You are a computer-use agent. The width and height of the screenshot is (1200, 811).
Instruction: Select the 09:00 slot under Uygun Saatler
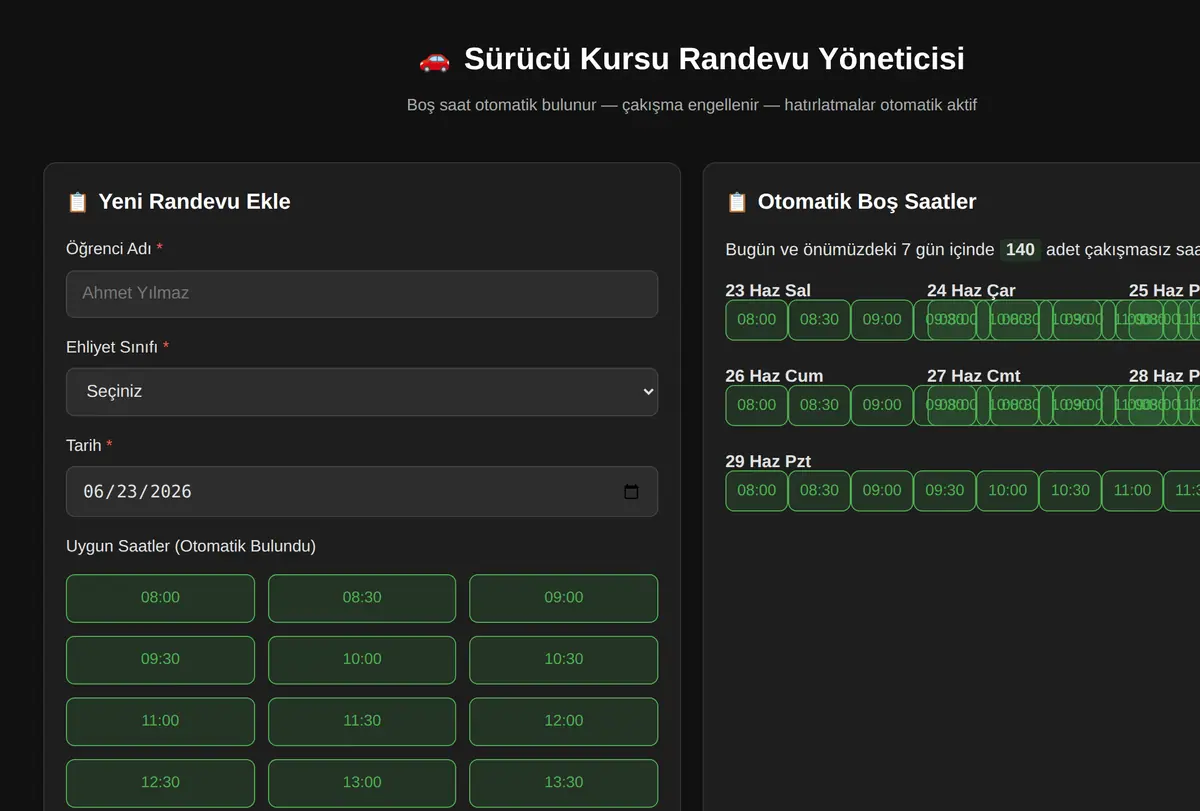564,598
